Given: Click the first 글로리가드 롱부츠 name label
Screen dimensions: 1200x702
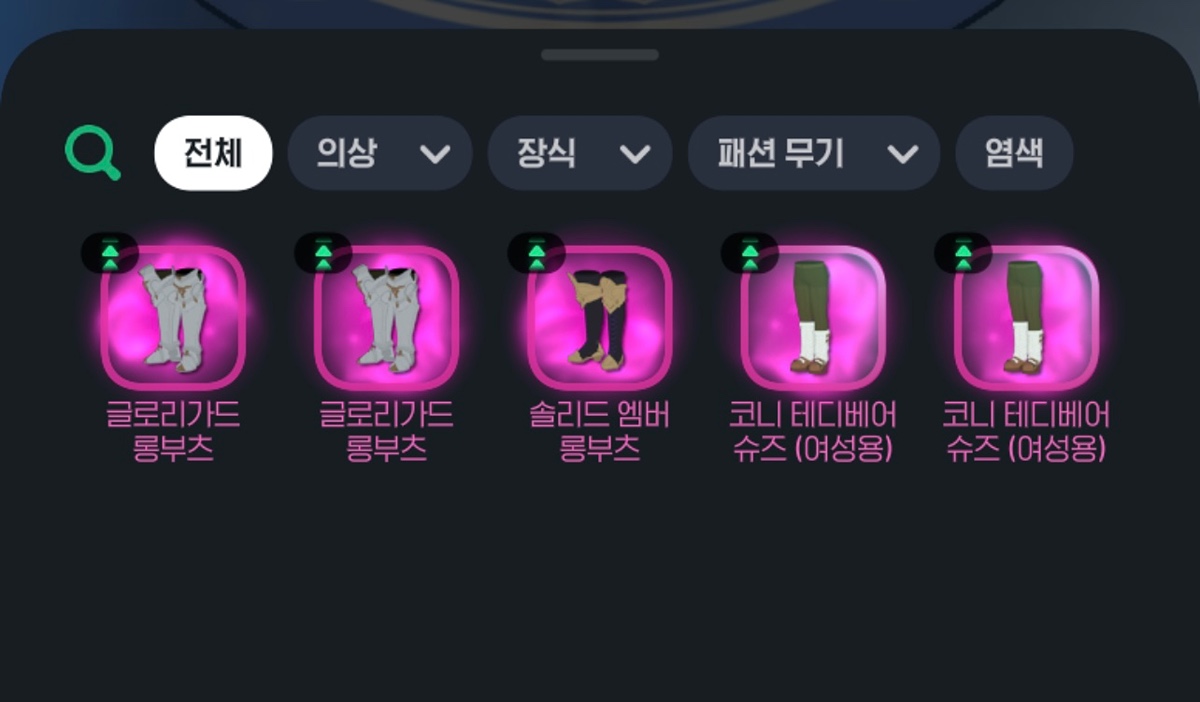Looking at the screenshot, I should pos(173,432).
